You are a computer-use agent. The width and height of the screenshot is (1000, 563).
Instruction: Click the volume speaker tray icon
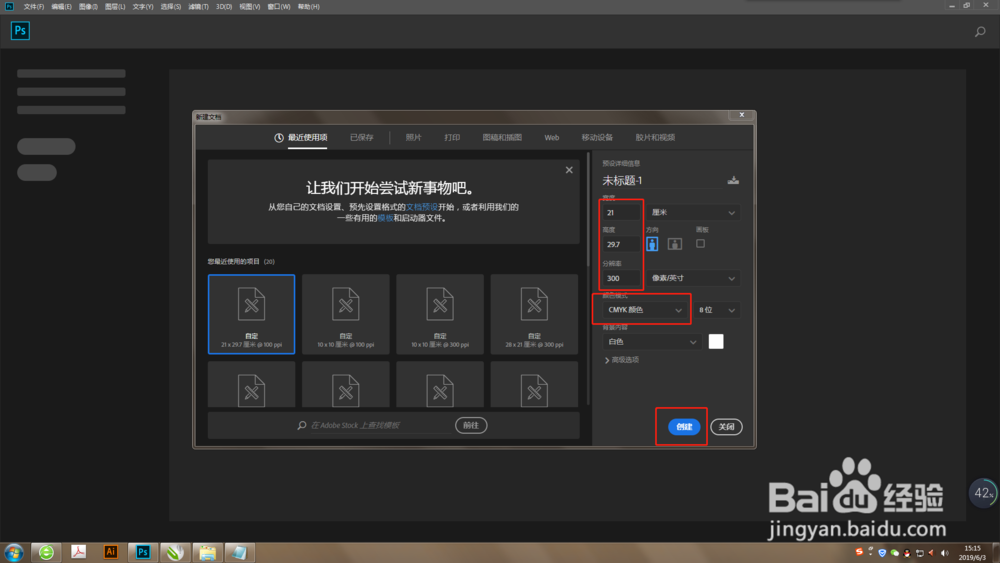[x=945, y=553]
